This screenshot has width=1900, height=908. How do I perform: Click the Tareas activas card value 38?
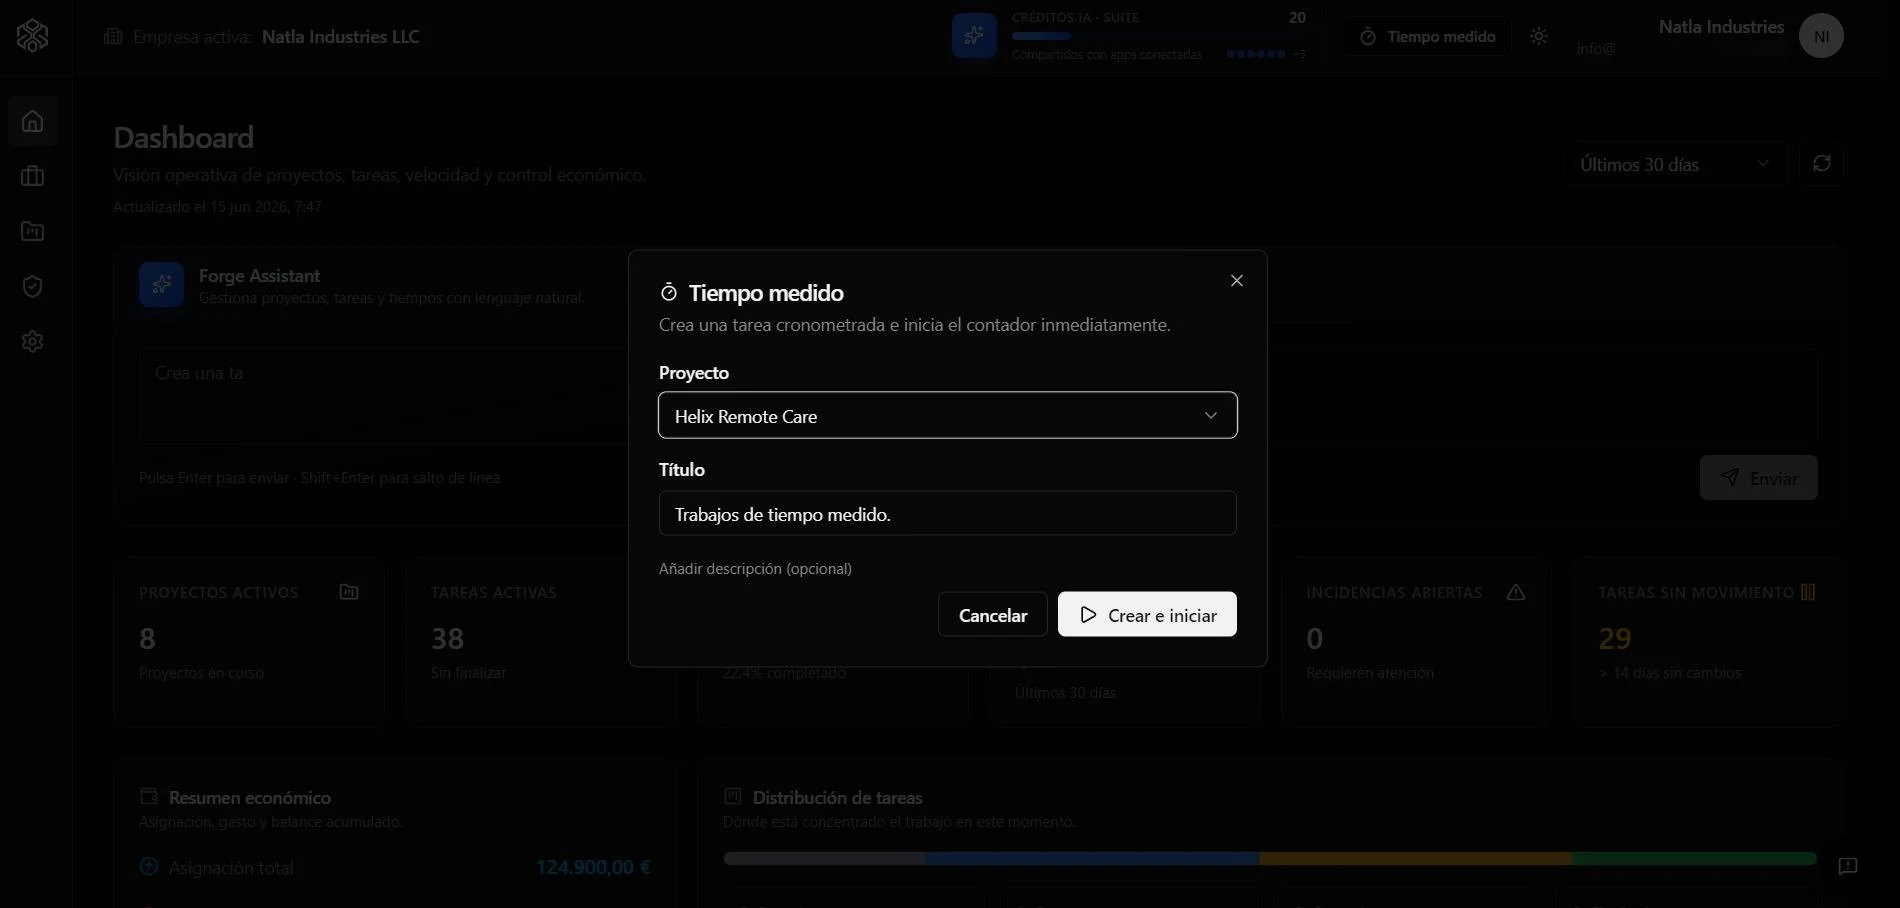tap(448, 638)
